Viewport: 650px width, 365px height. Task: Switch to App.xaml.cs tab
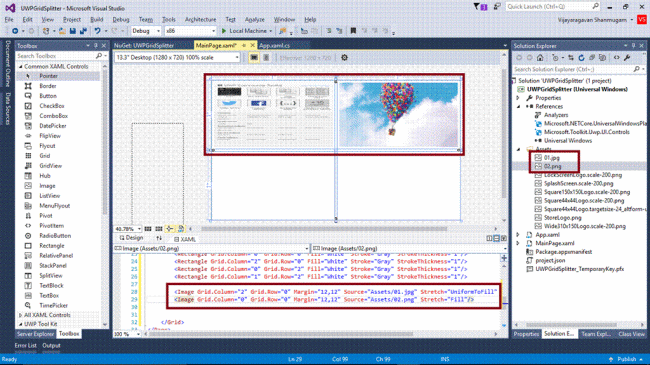(x=274, y=46)
